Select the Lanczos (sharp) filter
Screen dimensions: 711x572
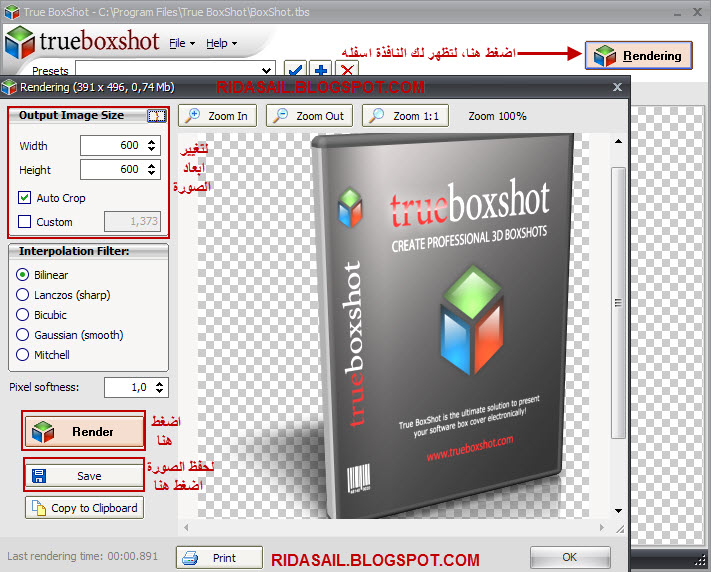(22, 295)
